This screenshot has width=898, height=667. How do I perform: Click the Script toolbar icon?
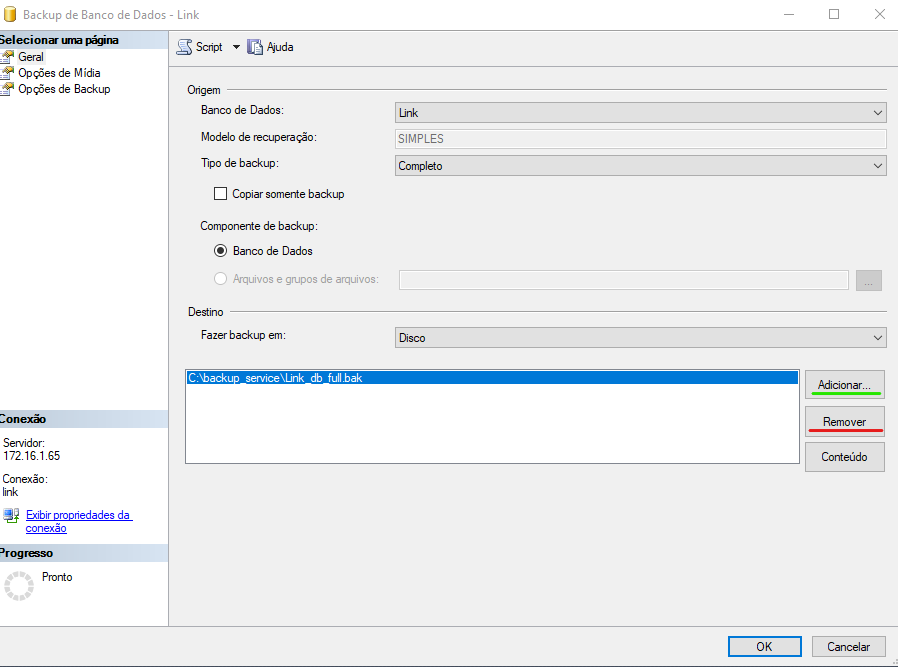184,47
